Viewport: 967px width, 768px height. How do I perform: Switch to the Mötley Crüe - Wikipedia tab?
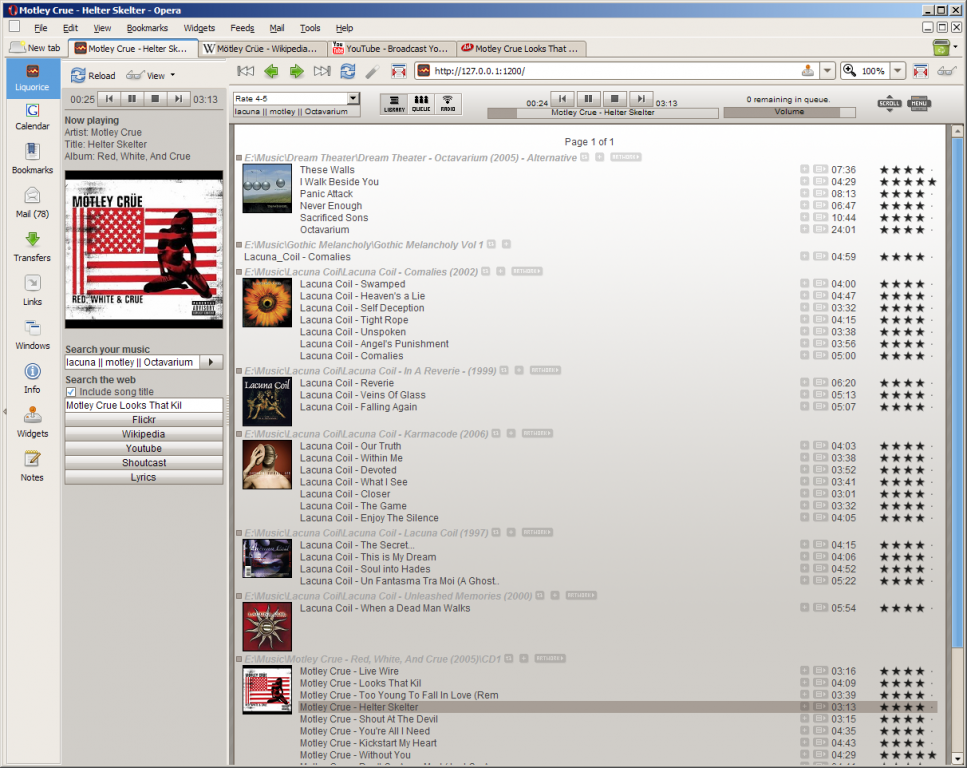[x=262, y=48]
